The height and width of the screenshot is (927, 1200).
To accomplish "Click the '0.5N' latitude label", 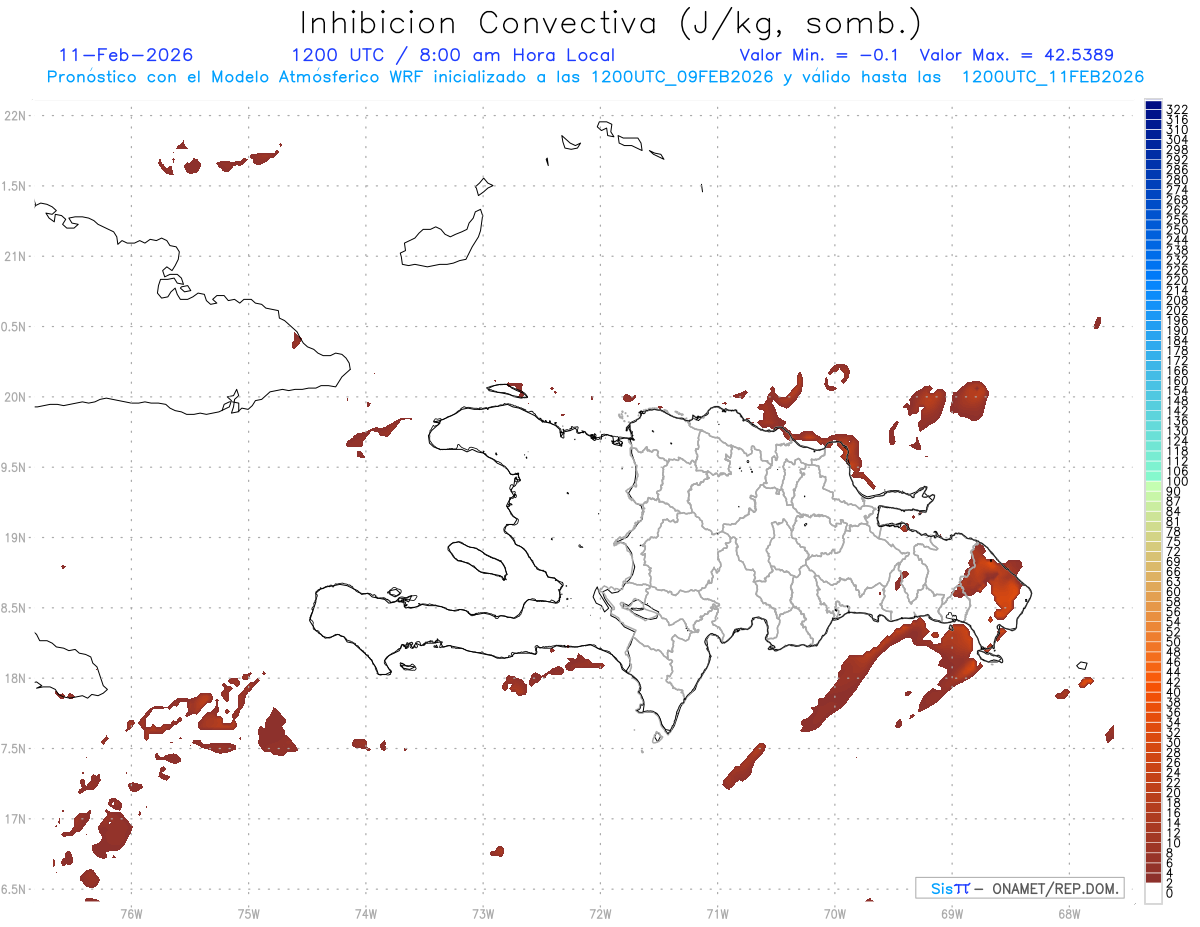I will tap(15, 327).
